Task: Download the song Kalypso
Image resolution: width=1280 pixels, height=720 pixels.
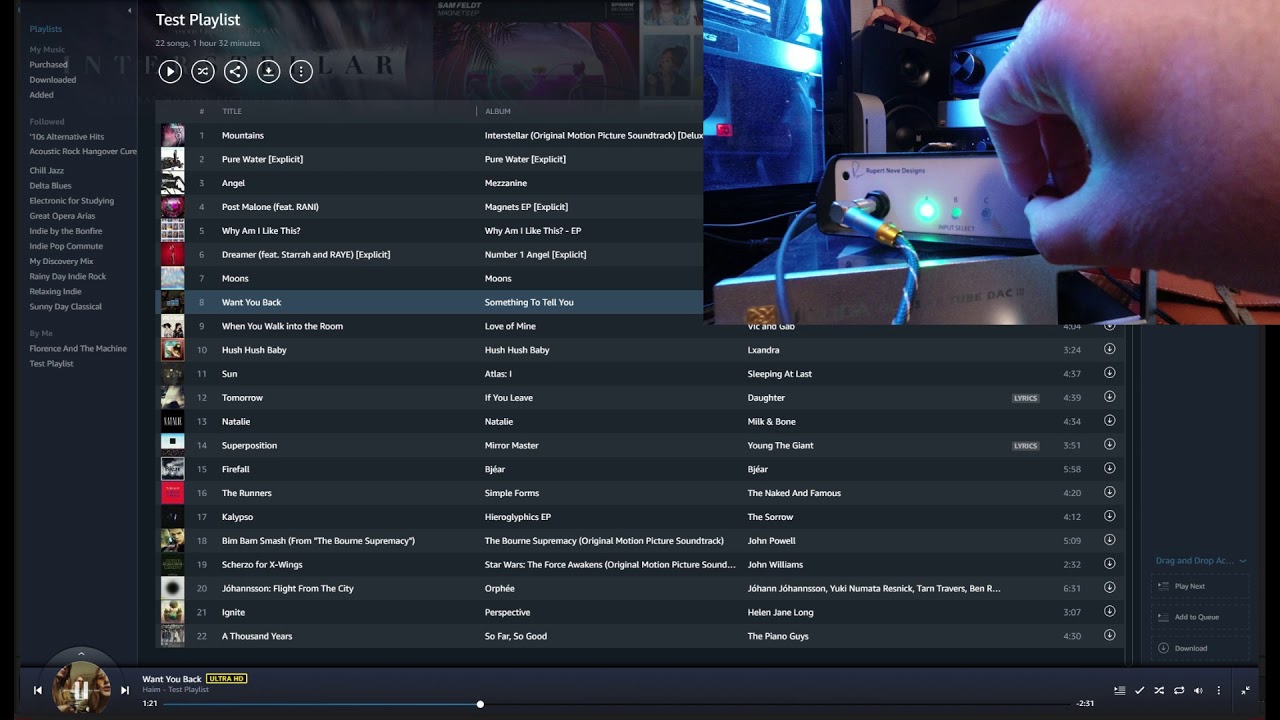Action: [1109, 516]
